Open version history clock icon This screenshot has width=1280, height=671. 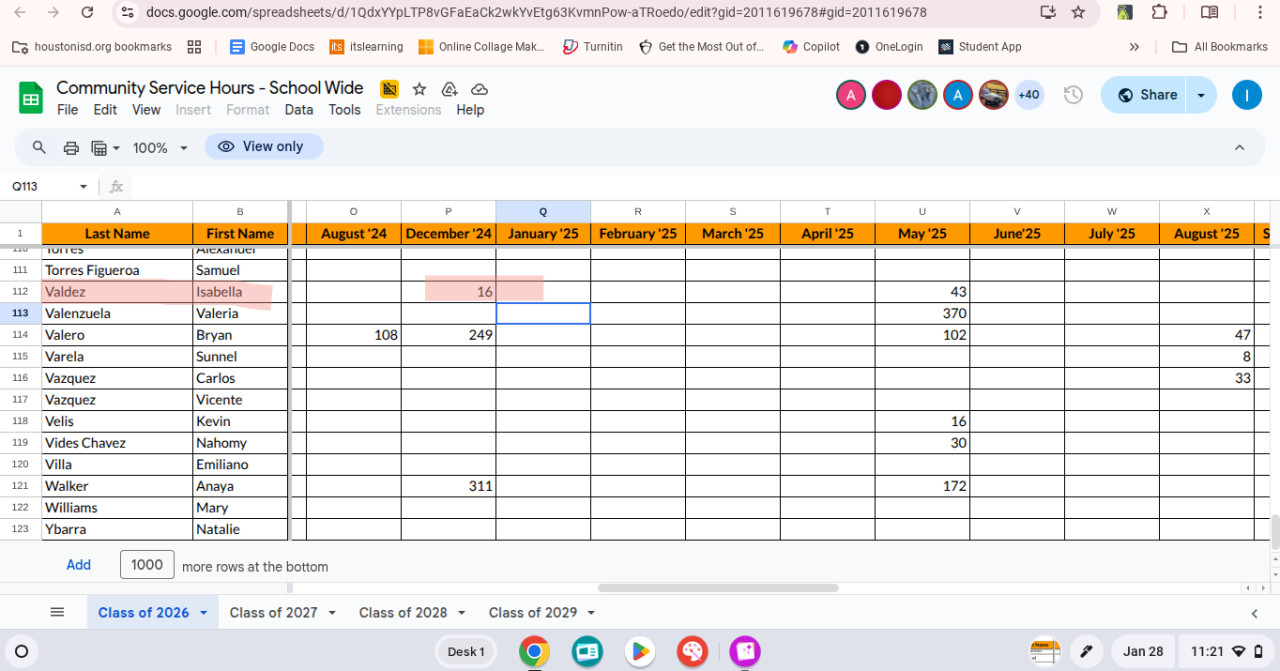1073,95
